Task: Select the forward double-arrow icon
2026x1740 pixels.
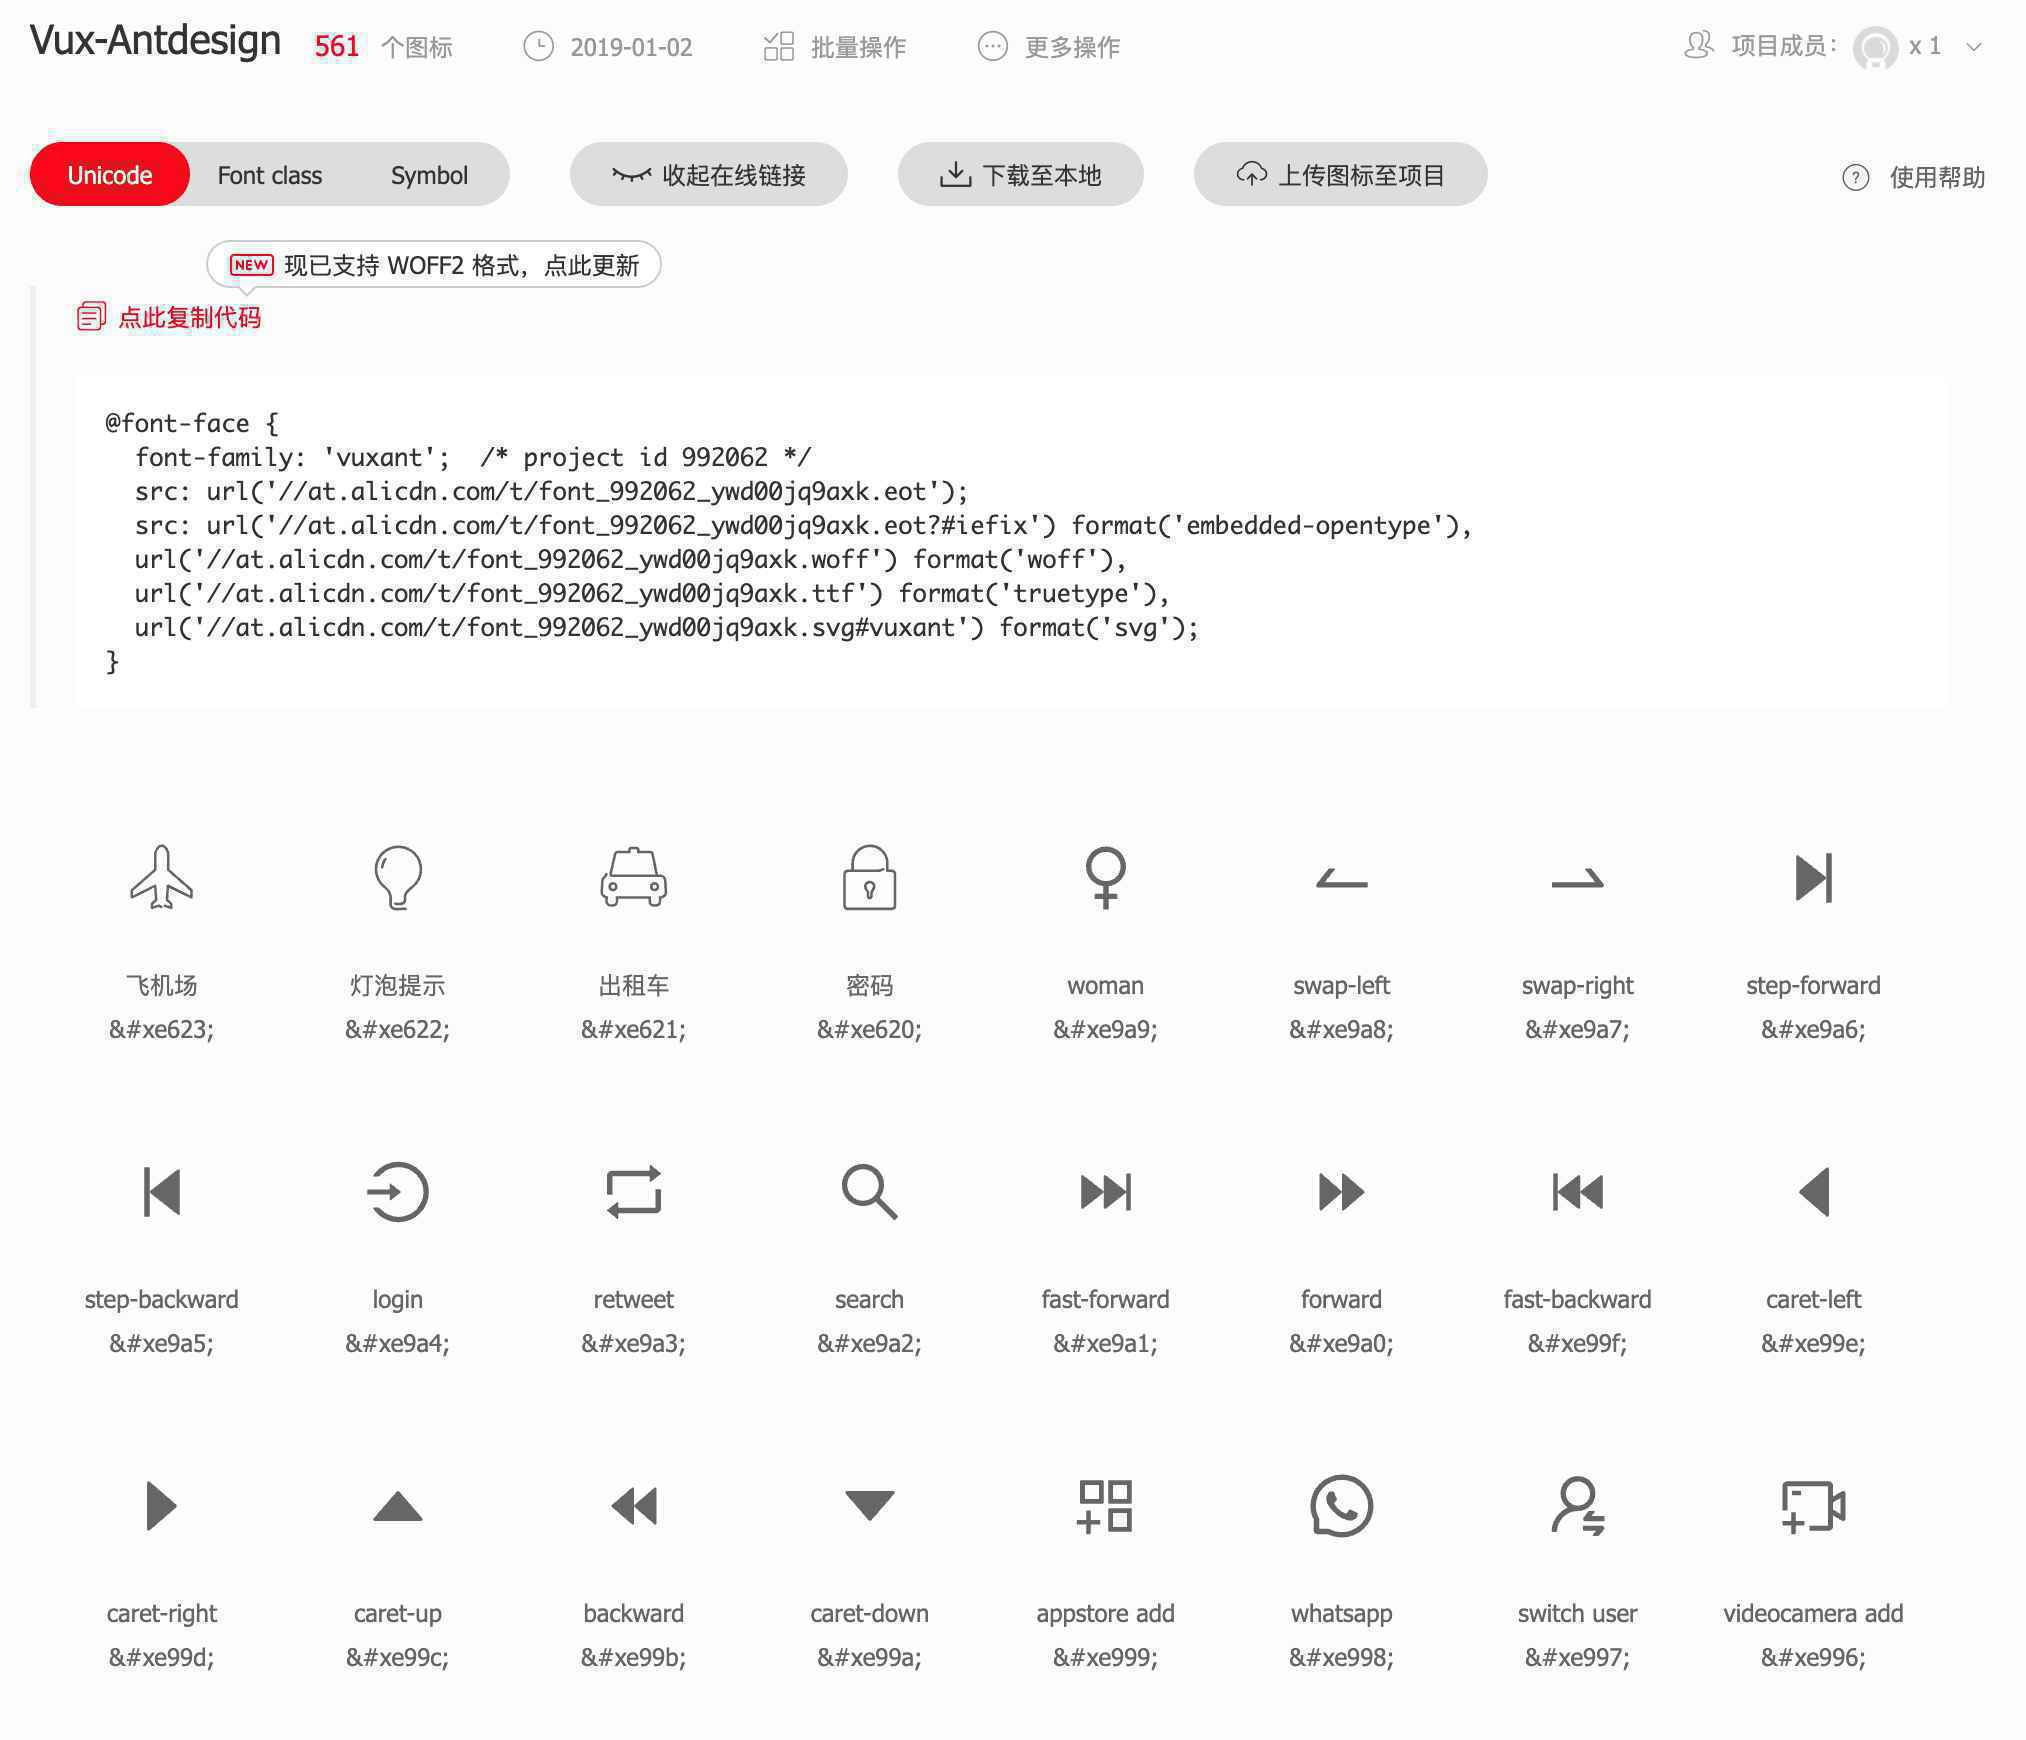Action: click(x=1341, y=1191)
